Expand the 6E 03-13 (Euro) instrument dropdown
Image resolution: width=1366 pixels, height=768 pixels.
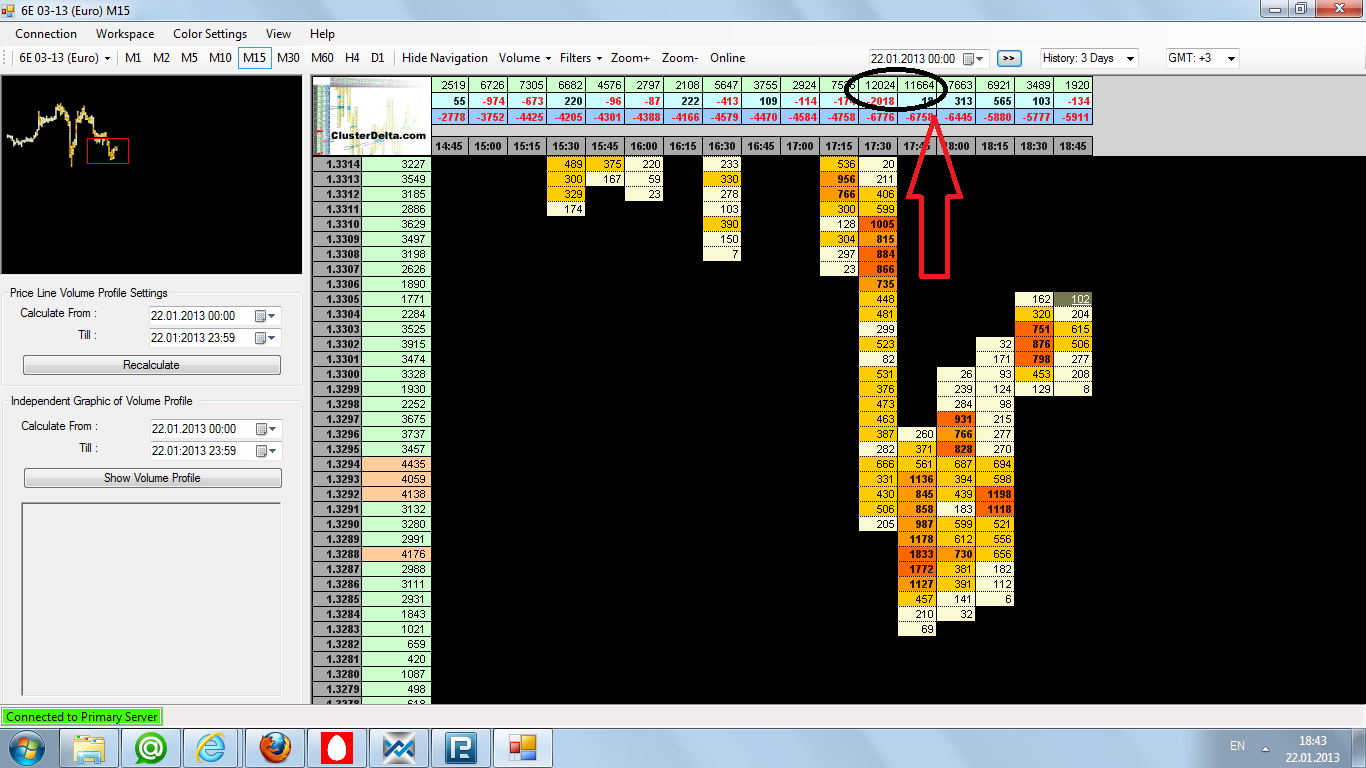pos(65,58)
